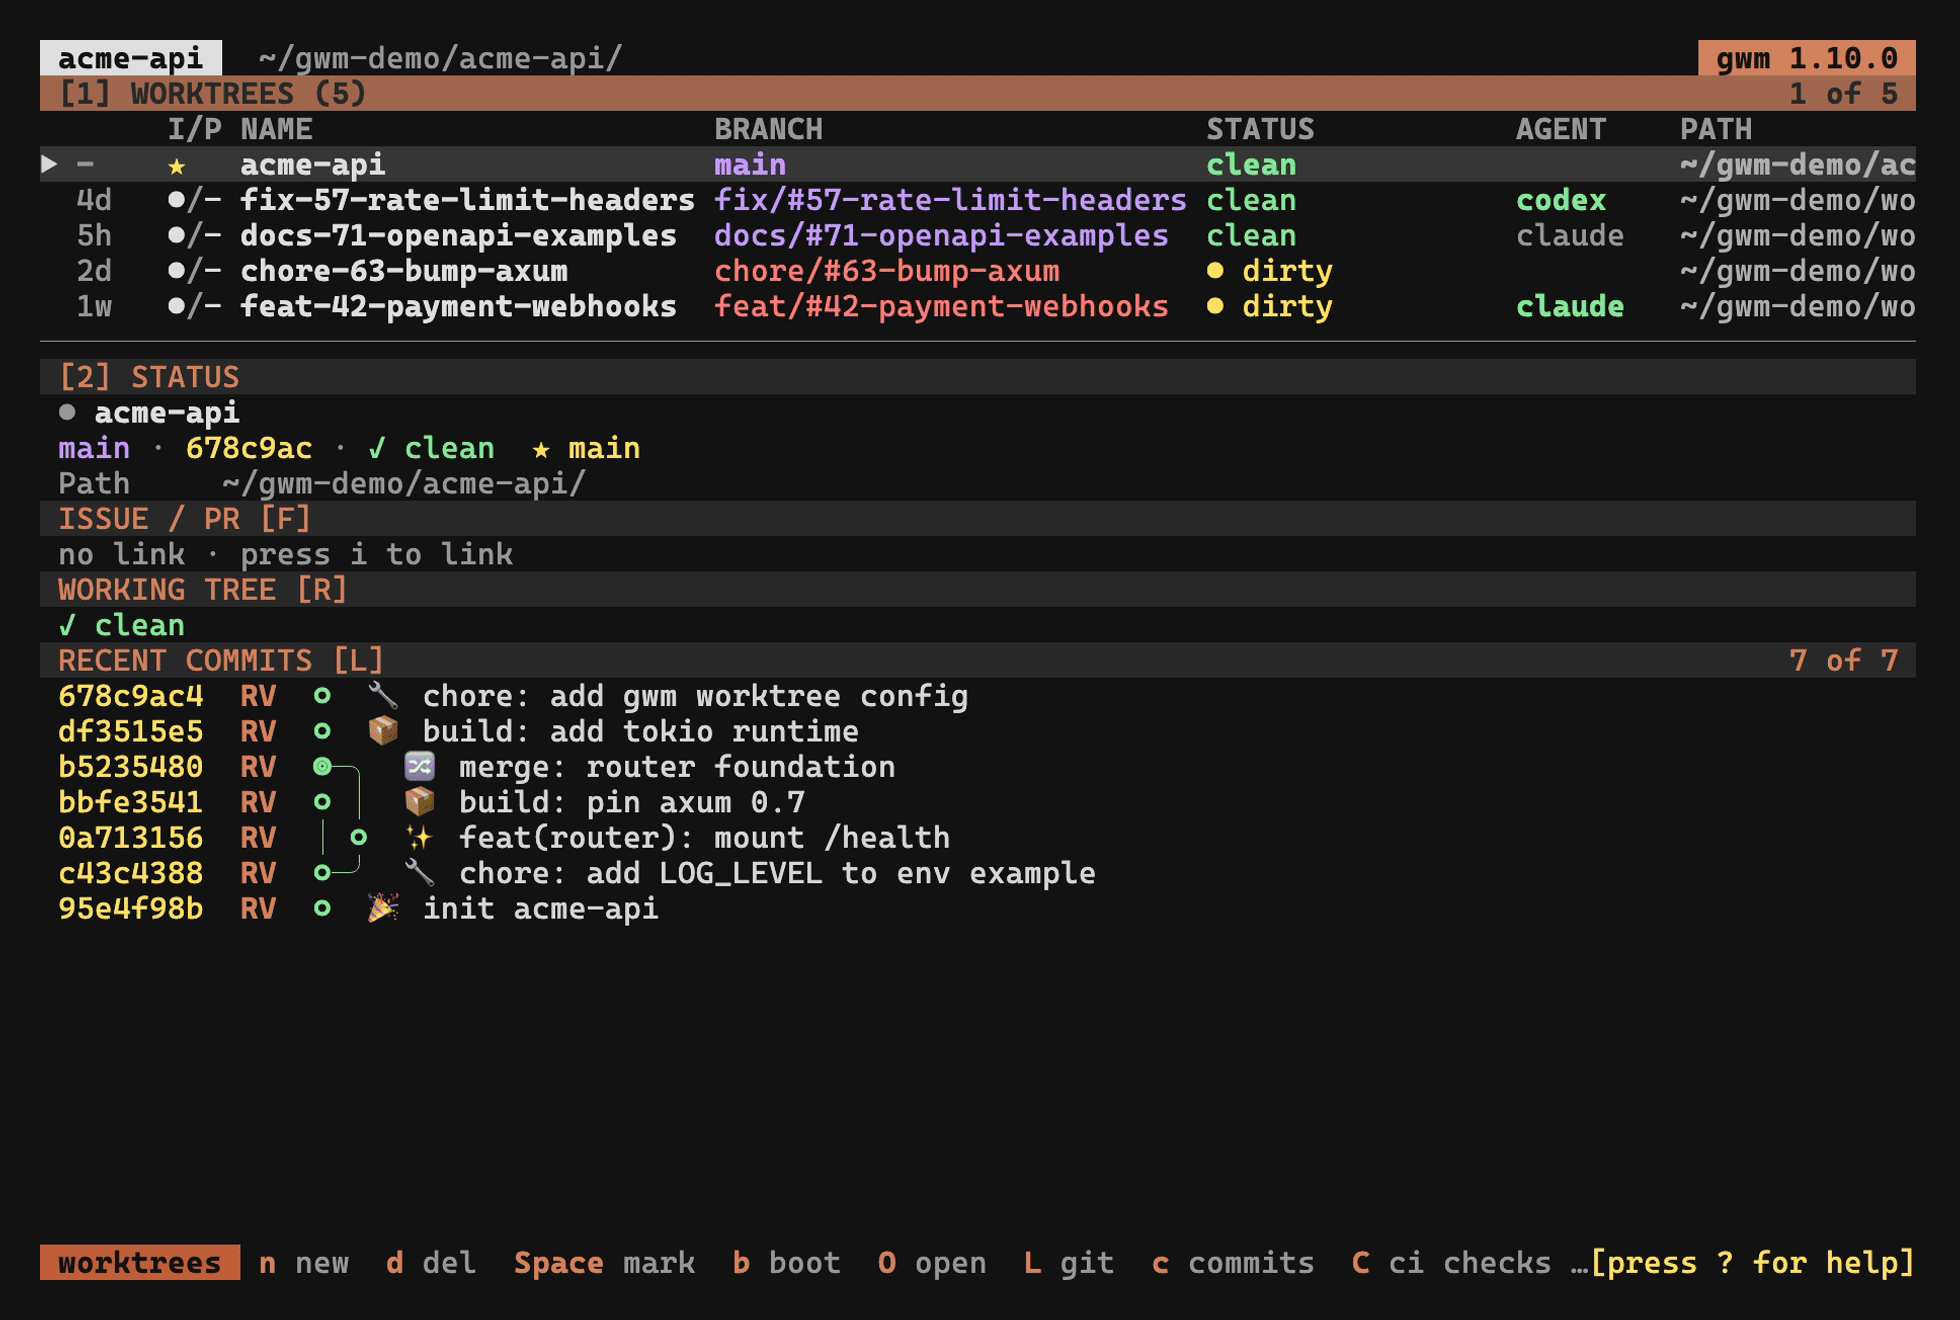Image resolution: width=1960 pixels, height=1320 pixels.
Task: Click the 1 of 5 worktree counter
Action: click(1843, 94)
